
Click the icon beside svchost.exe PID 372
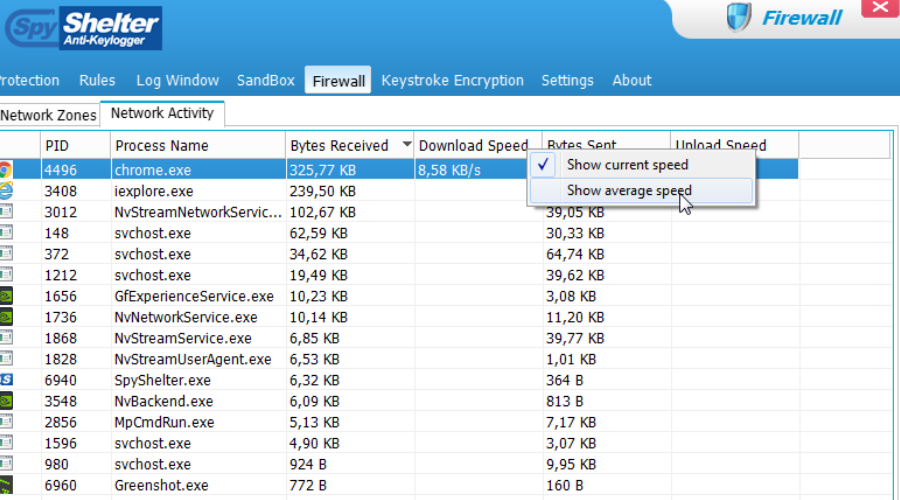[6, 254]
